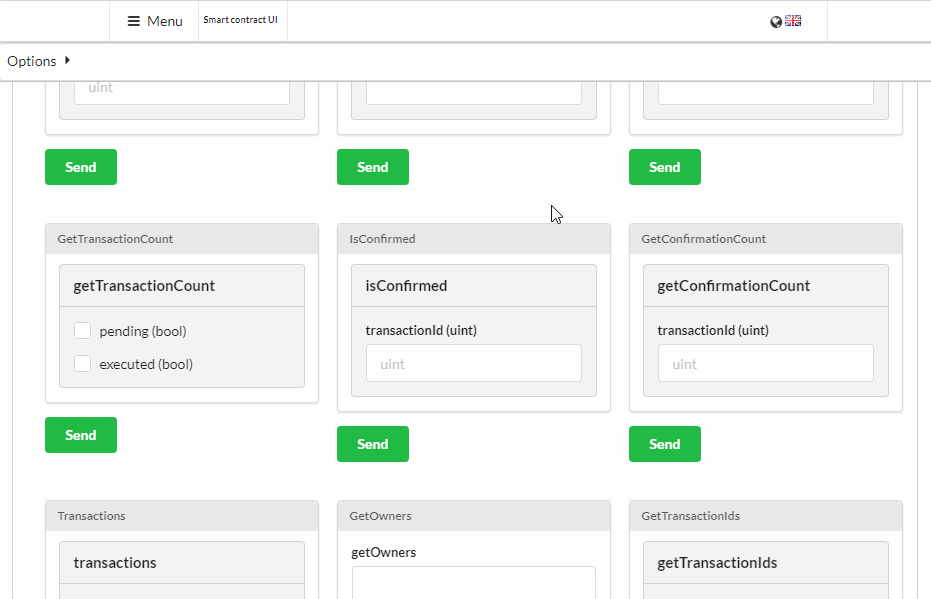
Task: Focus the isConfirmed transactionId uint field
Action: (x=474, y=363)
